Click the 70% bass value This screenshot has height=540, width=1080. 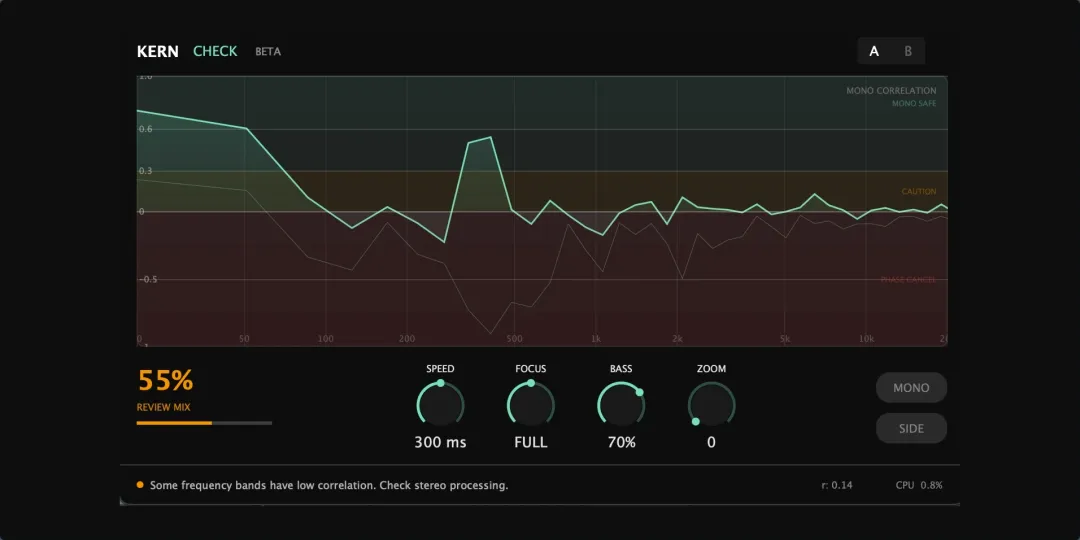[x=621, y=442]
